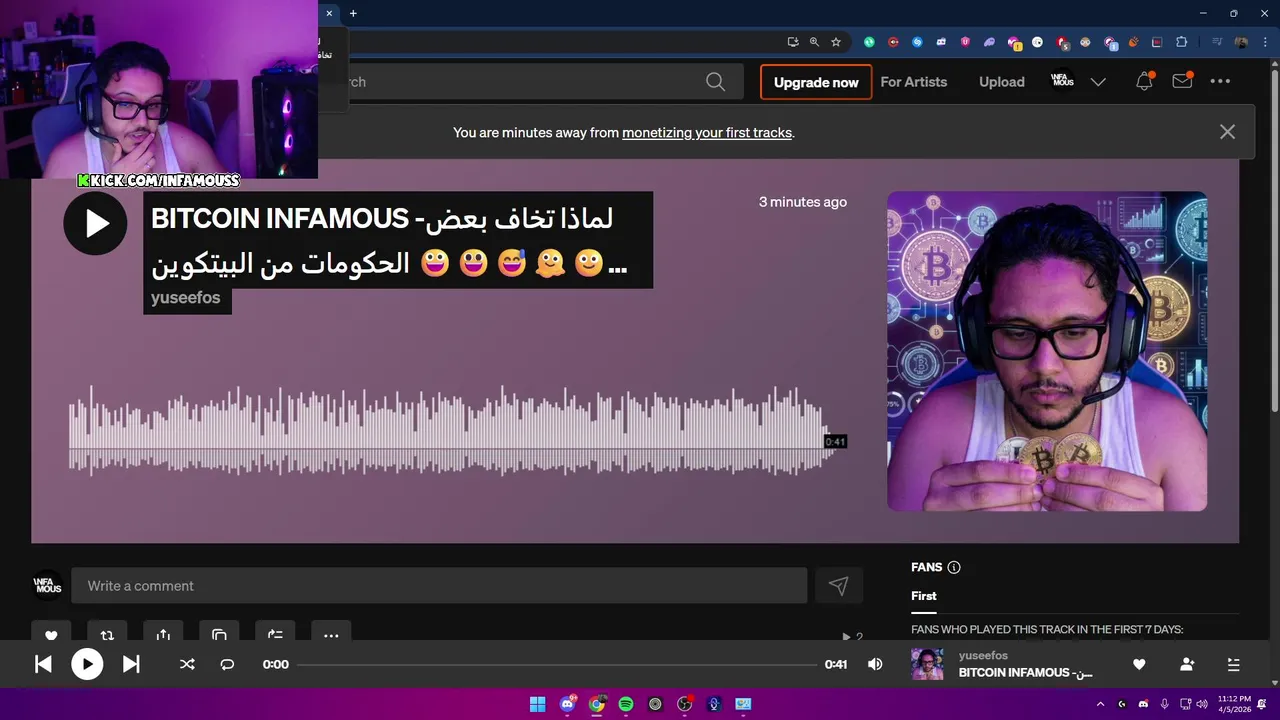1280x720 pixels.
Task: Click the search magnifier icon
Action: coord(715,82)
